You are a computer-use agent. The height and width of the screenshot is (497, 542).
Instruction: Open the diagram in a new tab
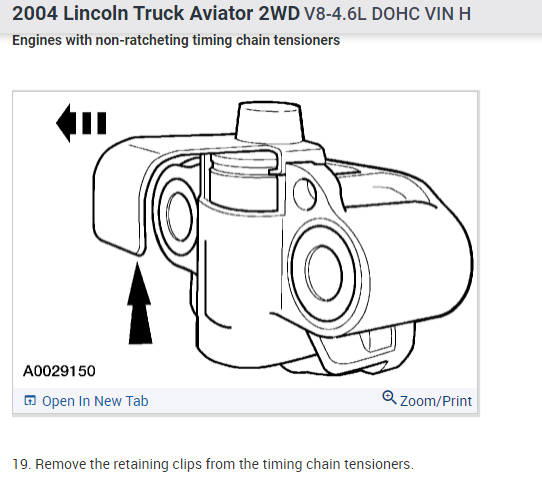[x=86, y=401]
